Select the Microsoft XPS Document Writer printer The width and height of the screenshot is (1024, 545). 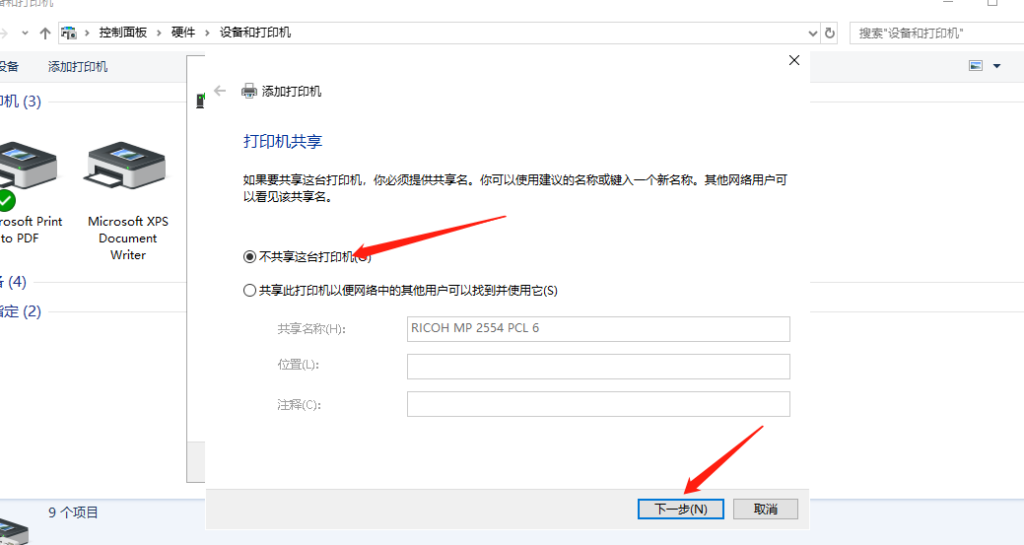point(127,200)
